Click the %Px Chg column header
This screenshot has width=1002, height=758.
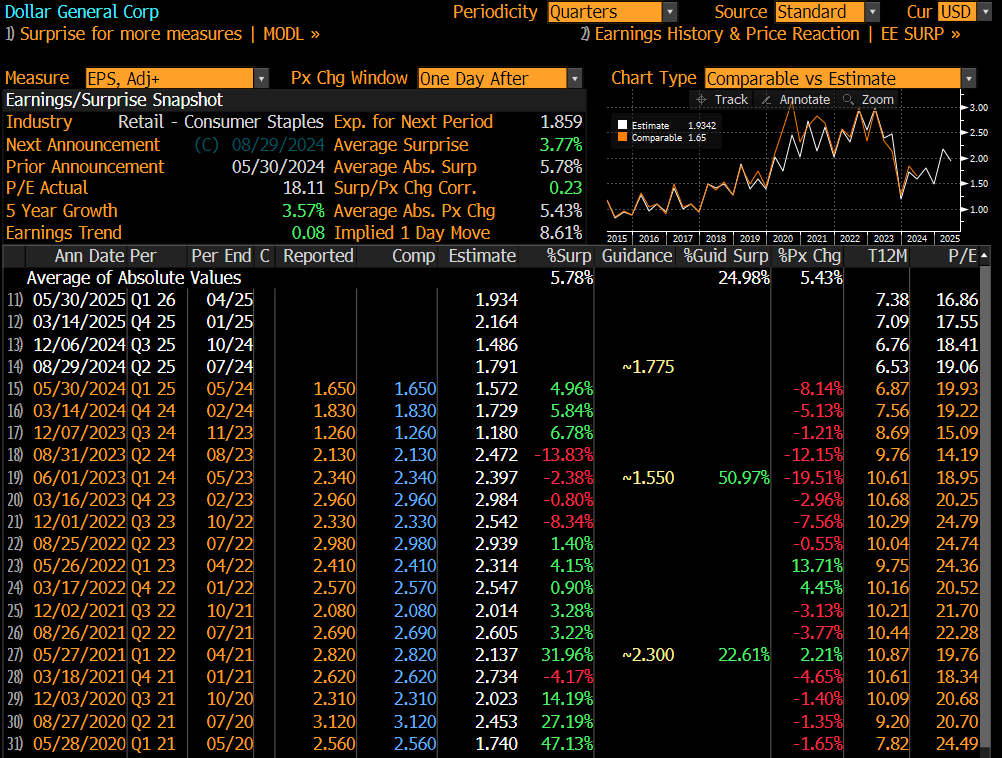point(810,256)
